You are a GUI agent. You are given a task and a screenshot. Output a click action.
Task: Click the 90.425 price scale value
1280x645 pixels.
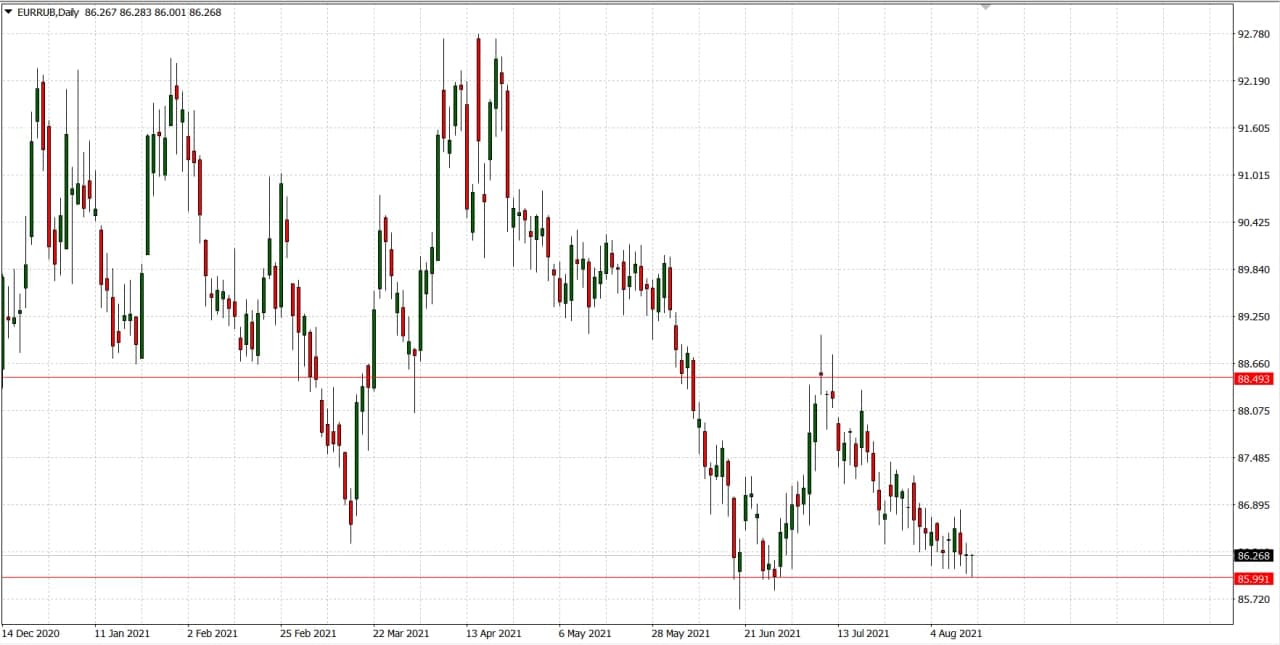tap(1254, 222)
